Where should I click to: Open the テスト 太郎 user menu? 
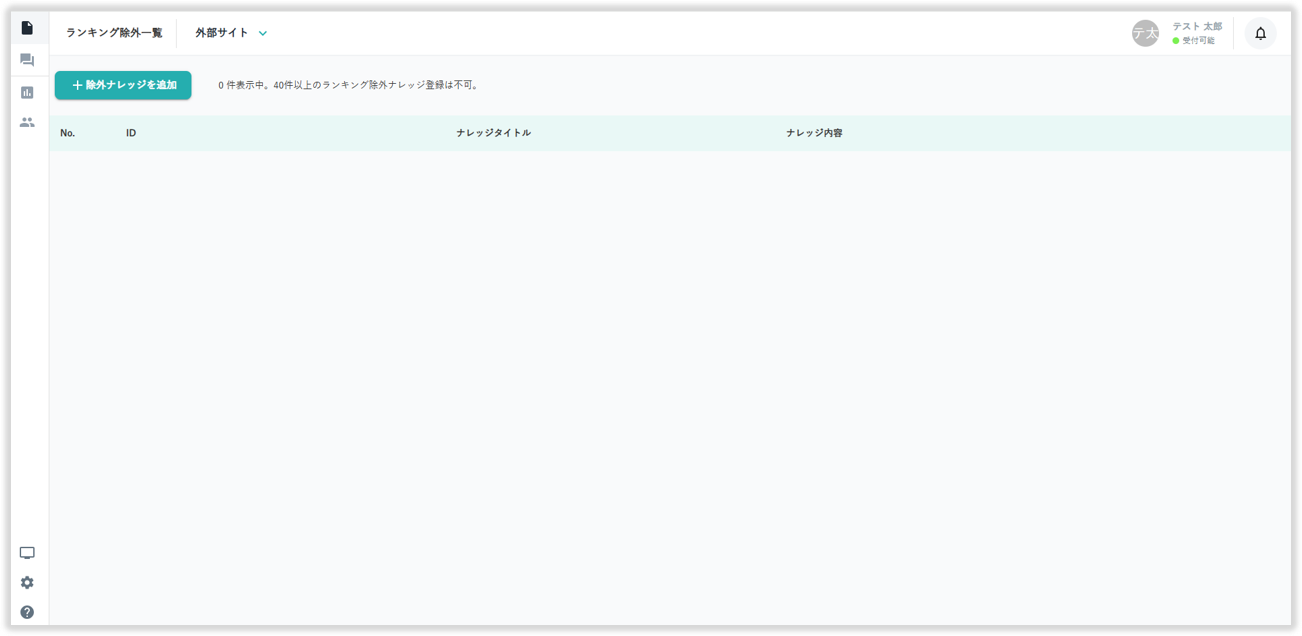point(1197,26)
